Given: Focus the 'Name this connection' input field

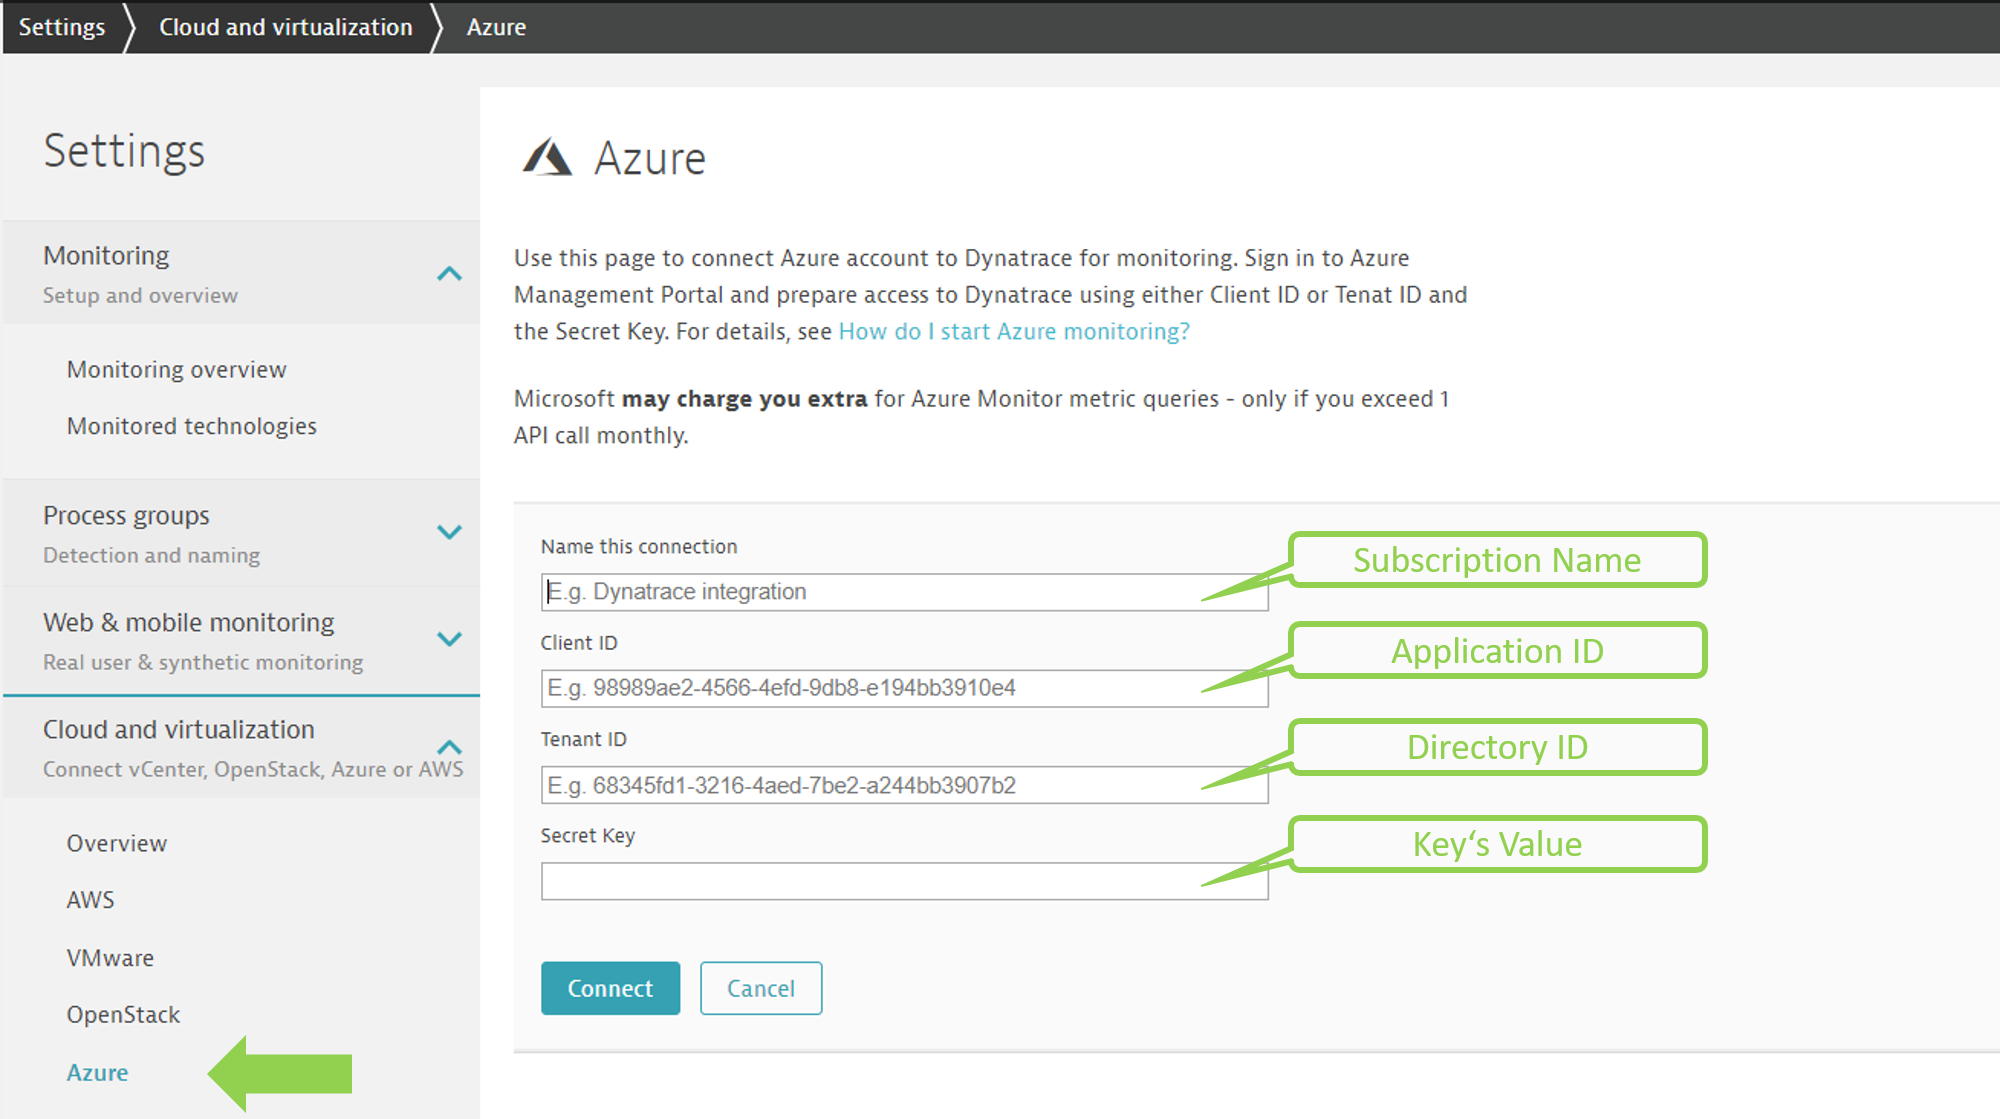Looking at the screenshot, I should [904, 592].
